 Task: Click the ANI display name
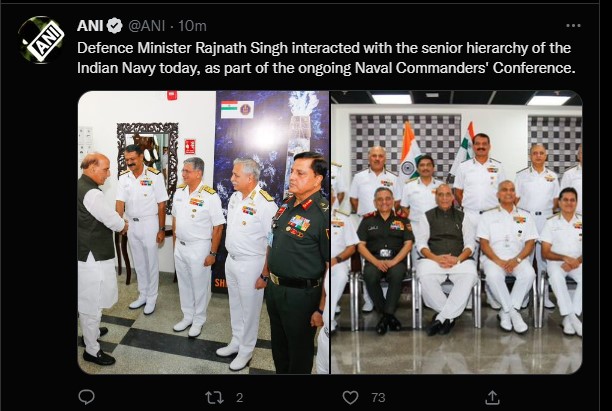pyautogui.click(x=90, y=25)
